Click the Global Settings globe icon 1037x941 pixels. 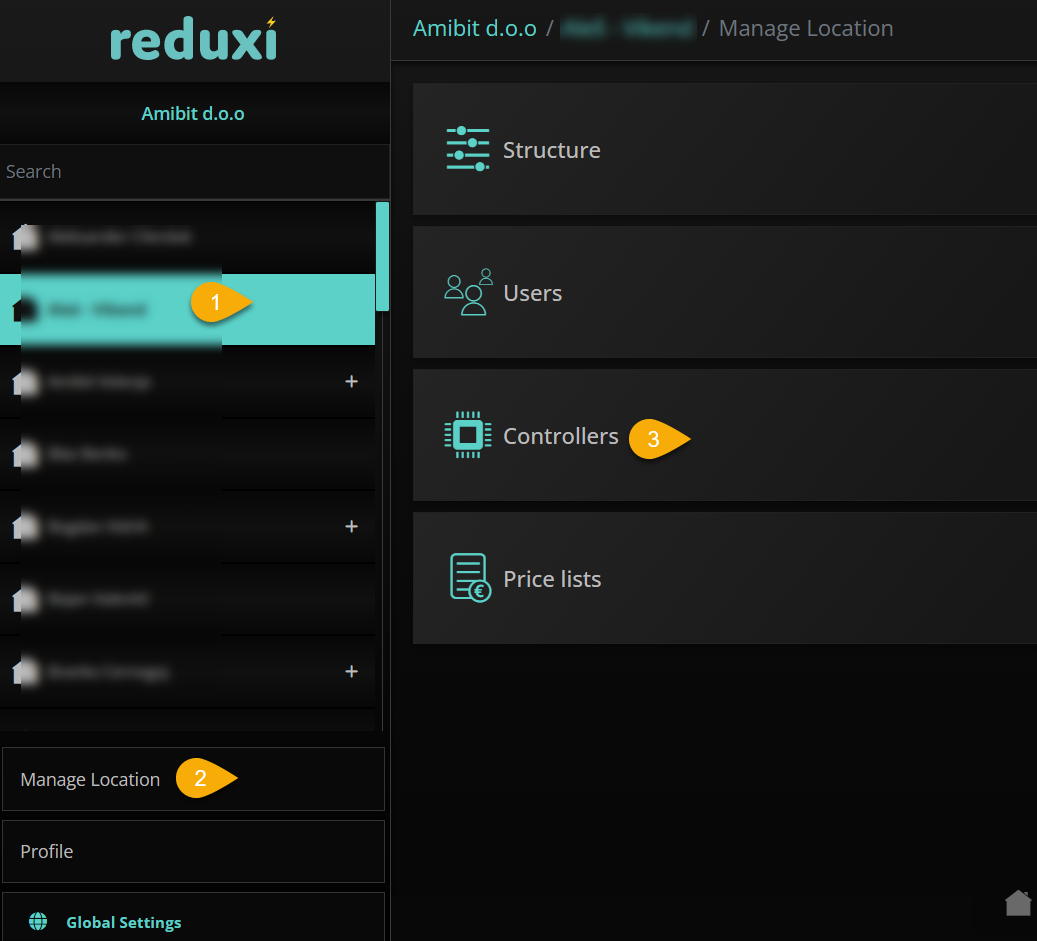point(38,921)
